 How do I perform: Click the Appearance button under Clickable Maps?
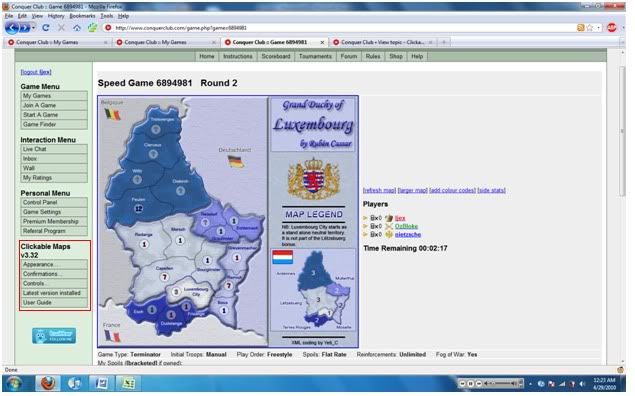54,264
